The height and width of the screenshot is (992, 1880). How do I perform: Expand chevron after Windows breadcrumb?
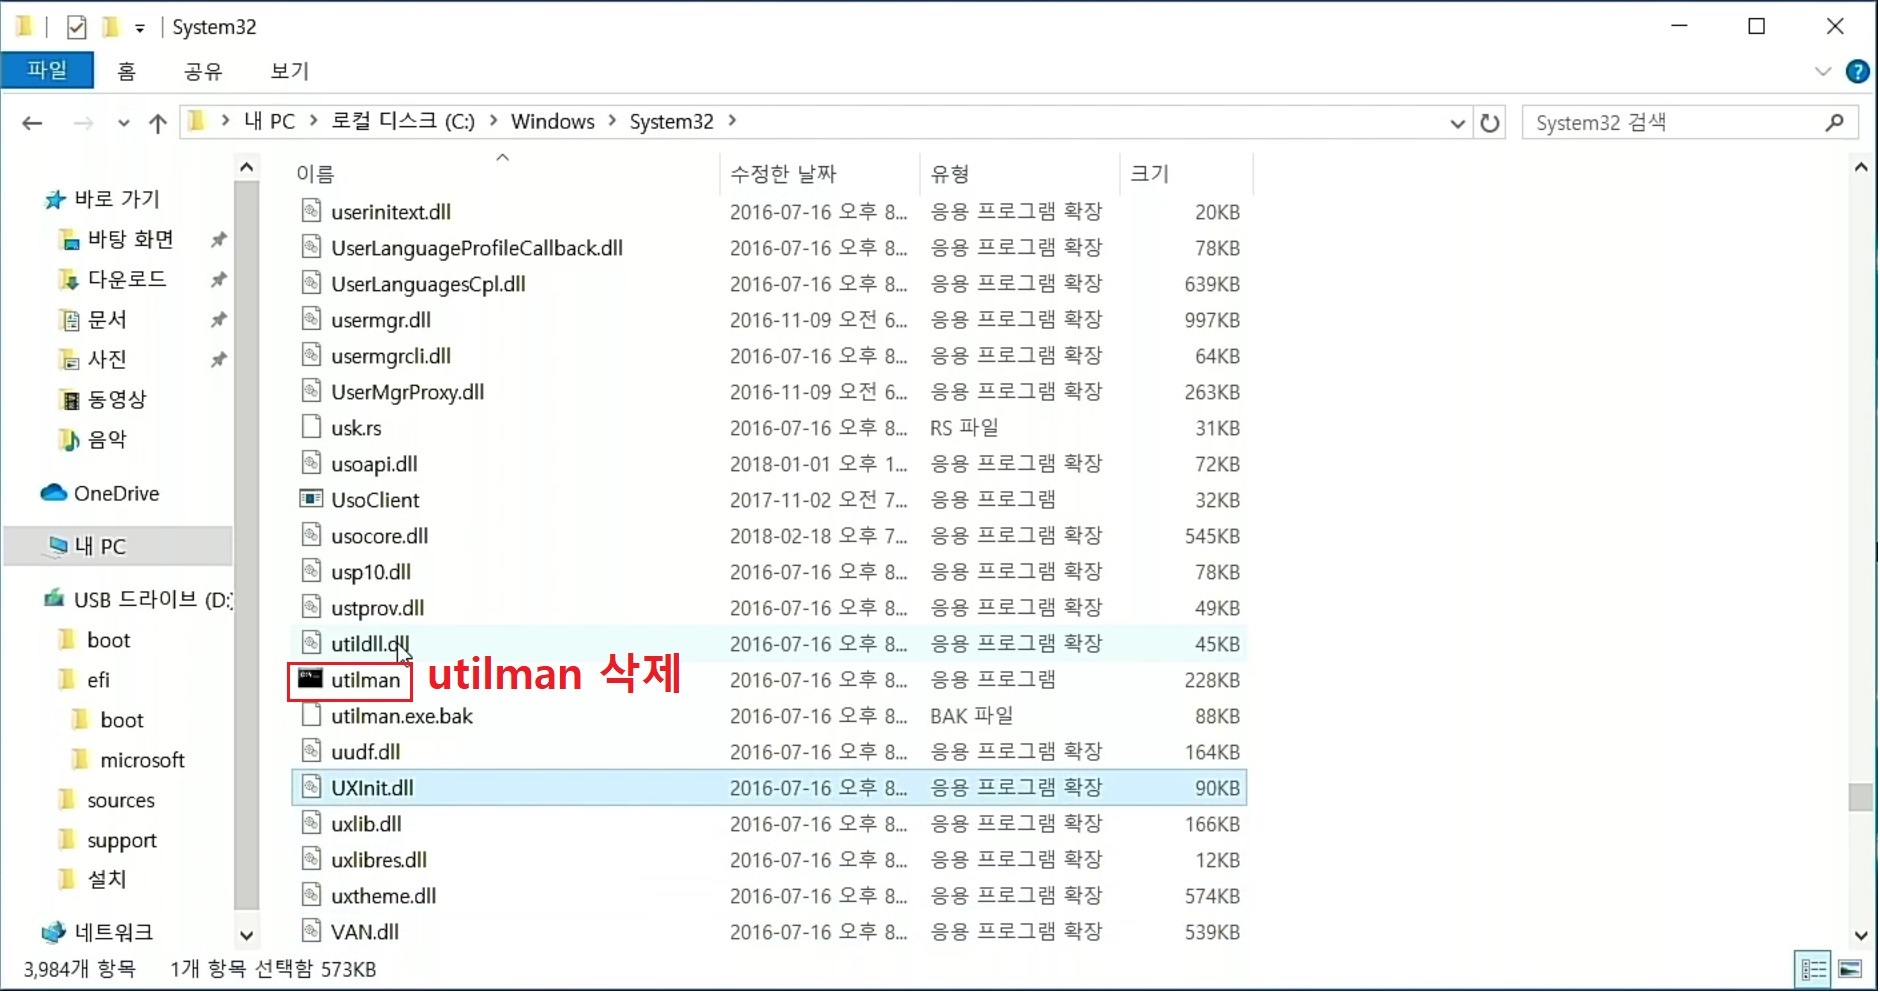click(612, 121)
